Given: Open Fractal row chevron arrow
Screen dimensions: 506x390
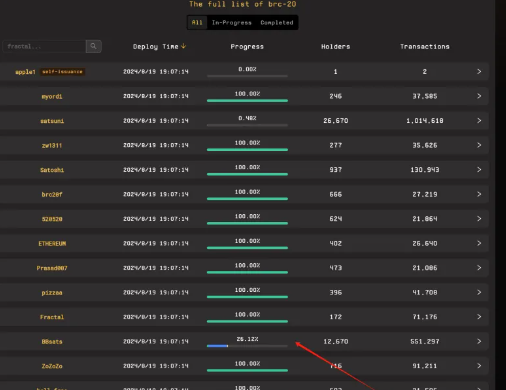Looking at the screenshot, I should click(x=479, y=317).
